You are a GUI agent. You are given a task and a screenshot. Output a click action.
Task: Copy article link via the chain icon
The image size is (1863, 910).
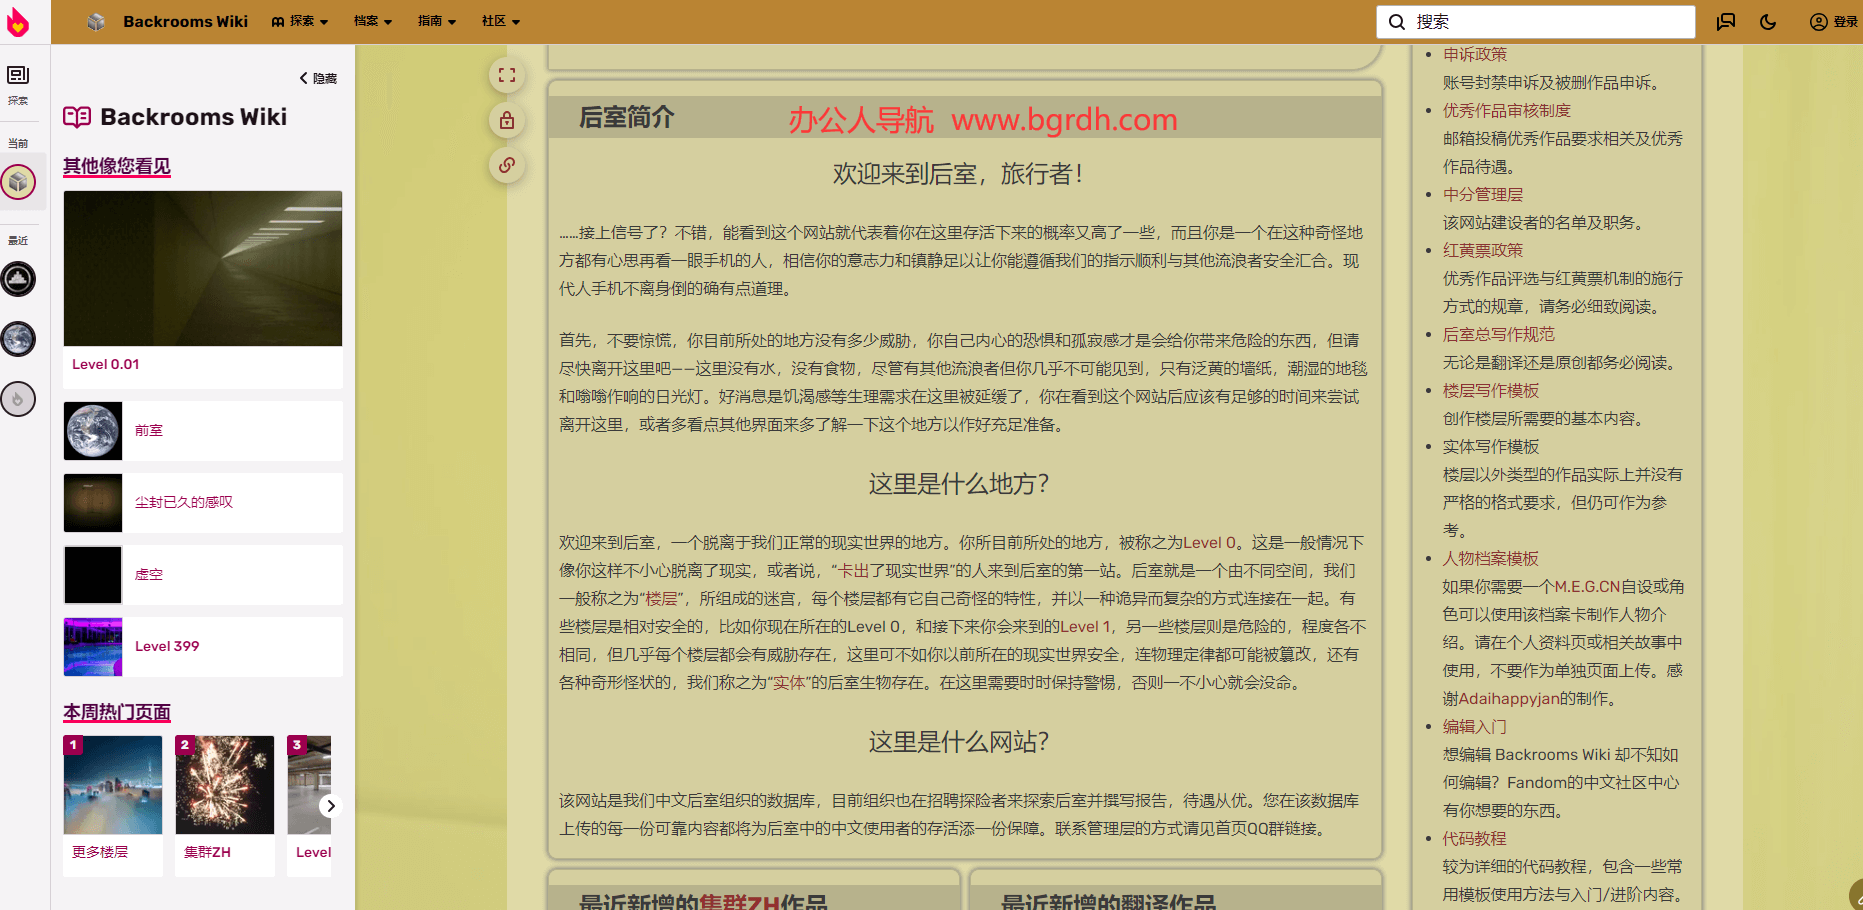click(x=507, y=165)
